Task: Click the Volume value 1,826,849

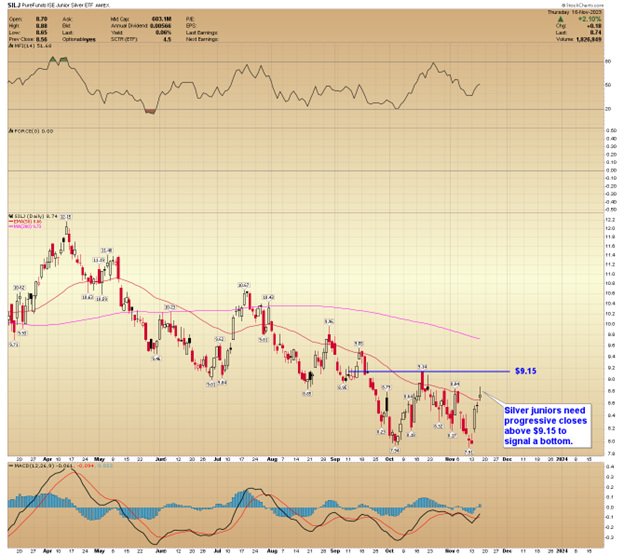Action: click(589, 39)
